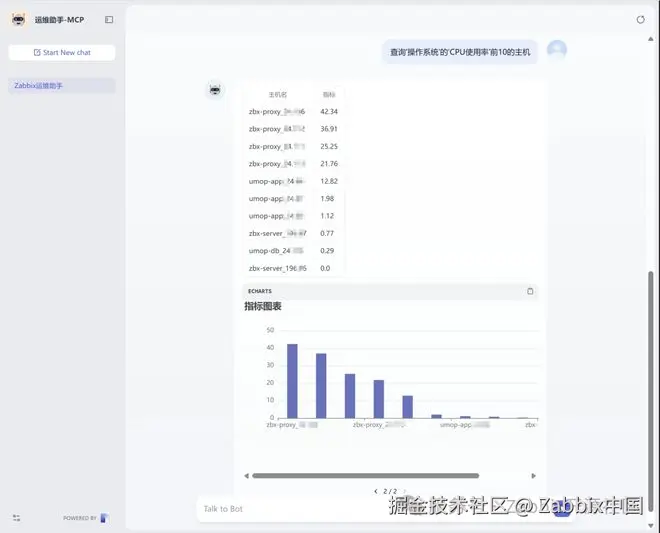Select value 1.12 in table
660x533 pixels.
click(327, 216)
